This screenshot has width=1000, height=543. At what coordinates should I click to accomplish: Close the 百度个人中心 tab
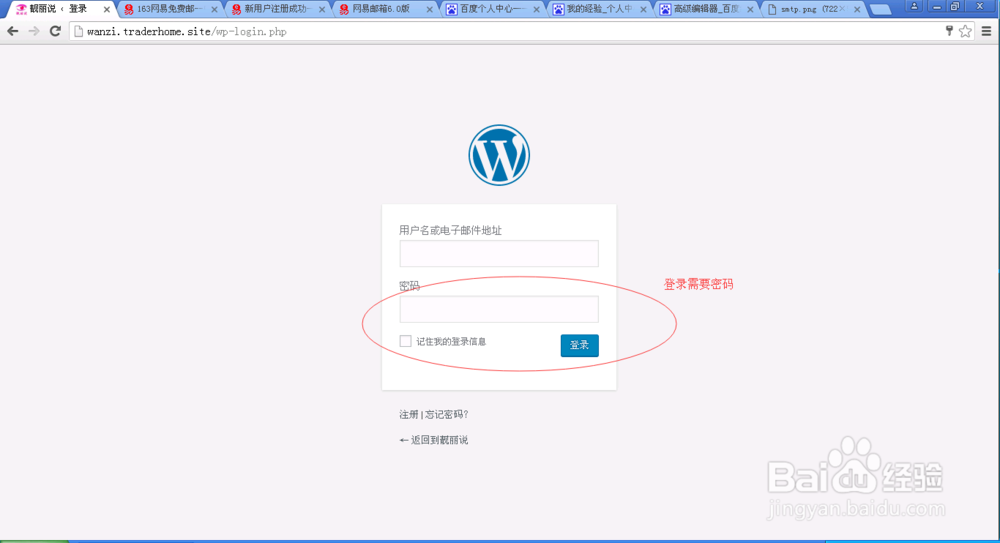click(x=536, y=10)
